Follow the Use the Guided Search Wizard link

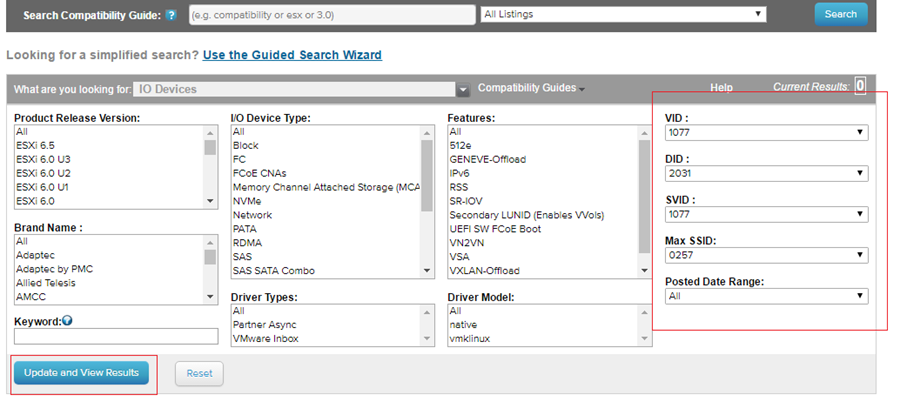coord(292,55)
